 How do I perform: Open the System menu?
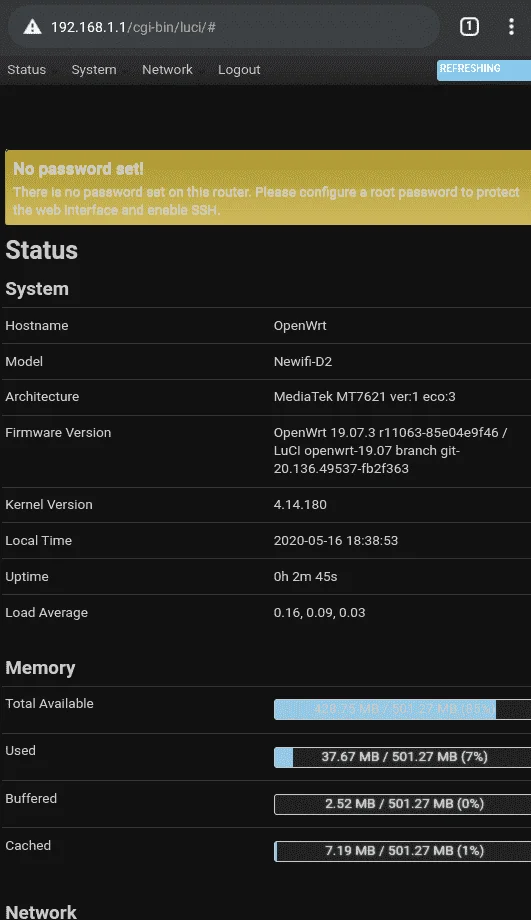click(94, 69)
